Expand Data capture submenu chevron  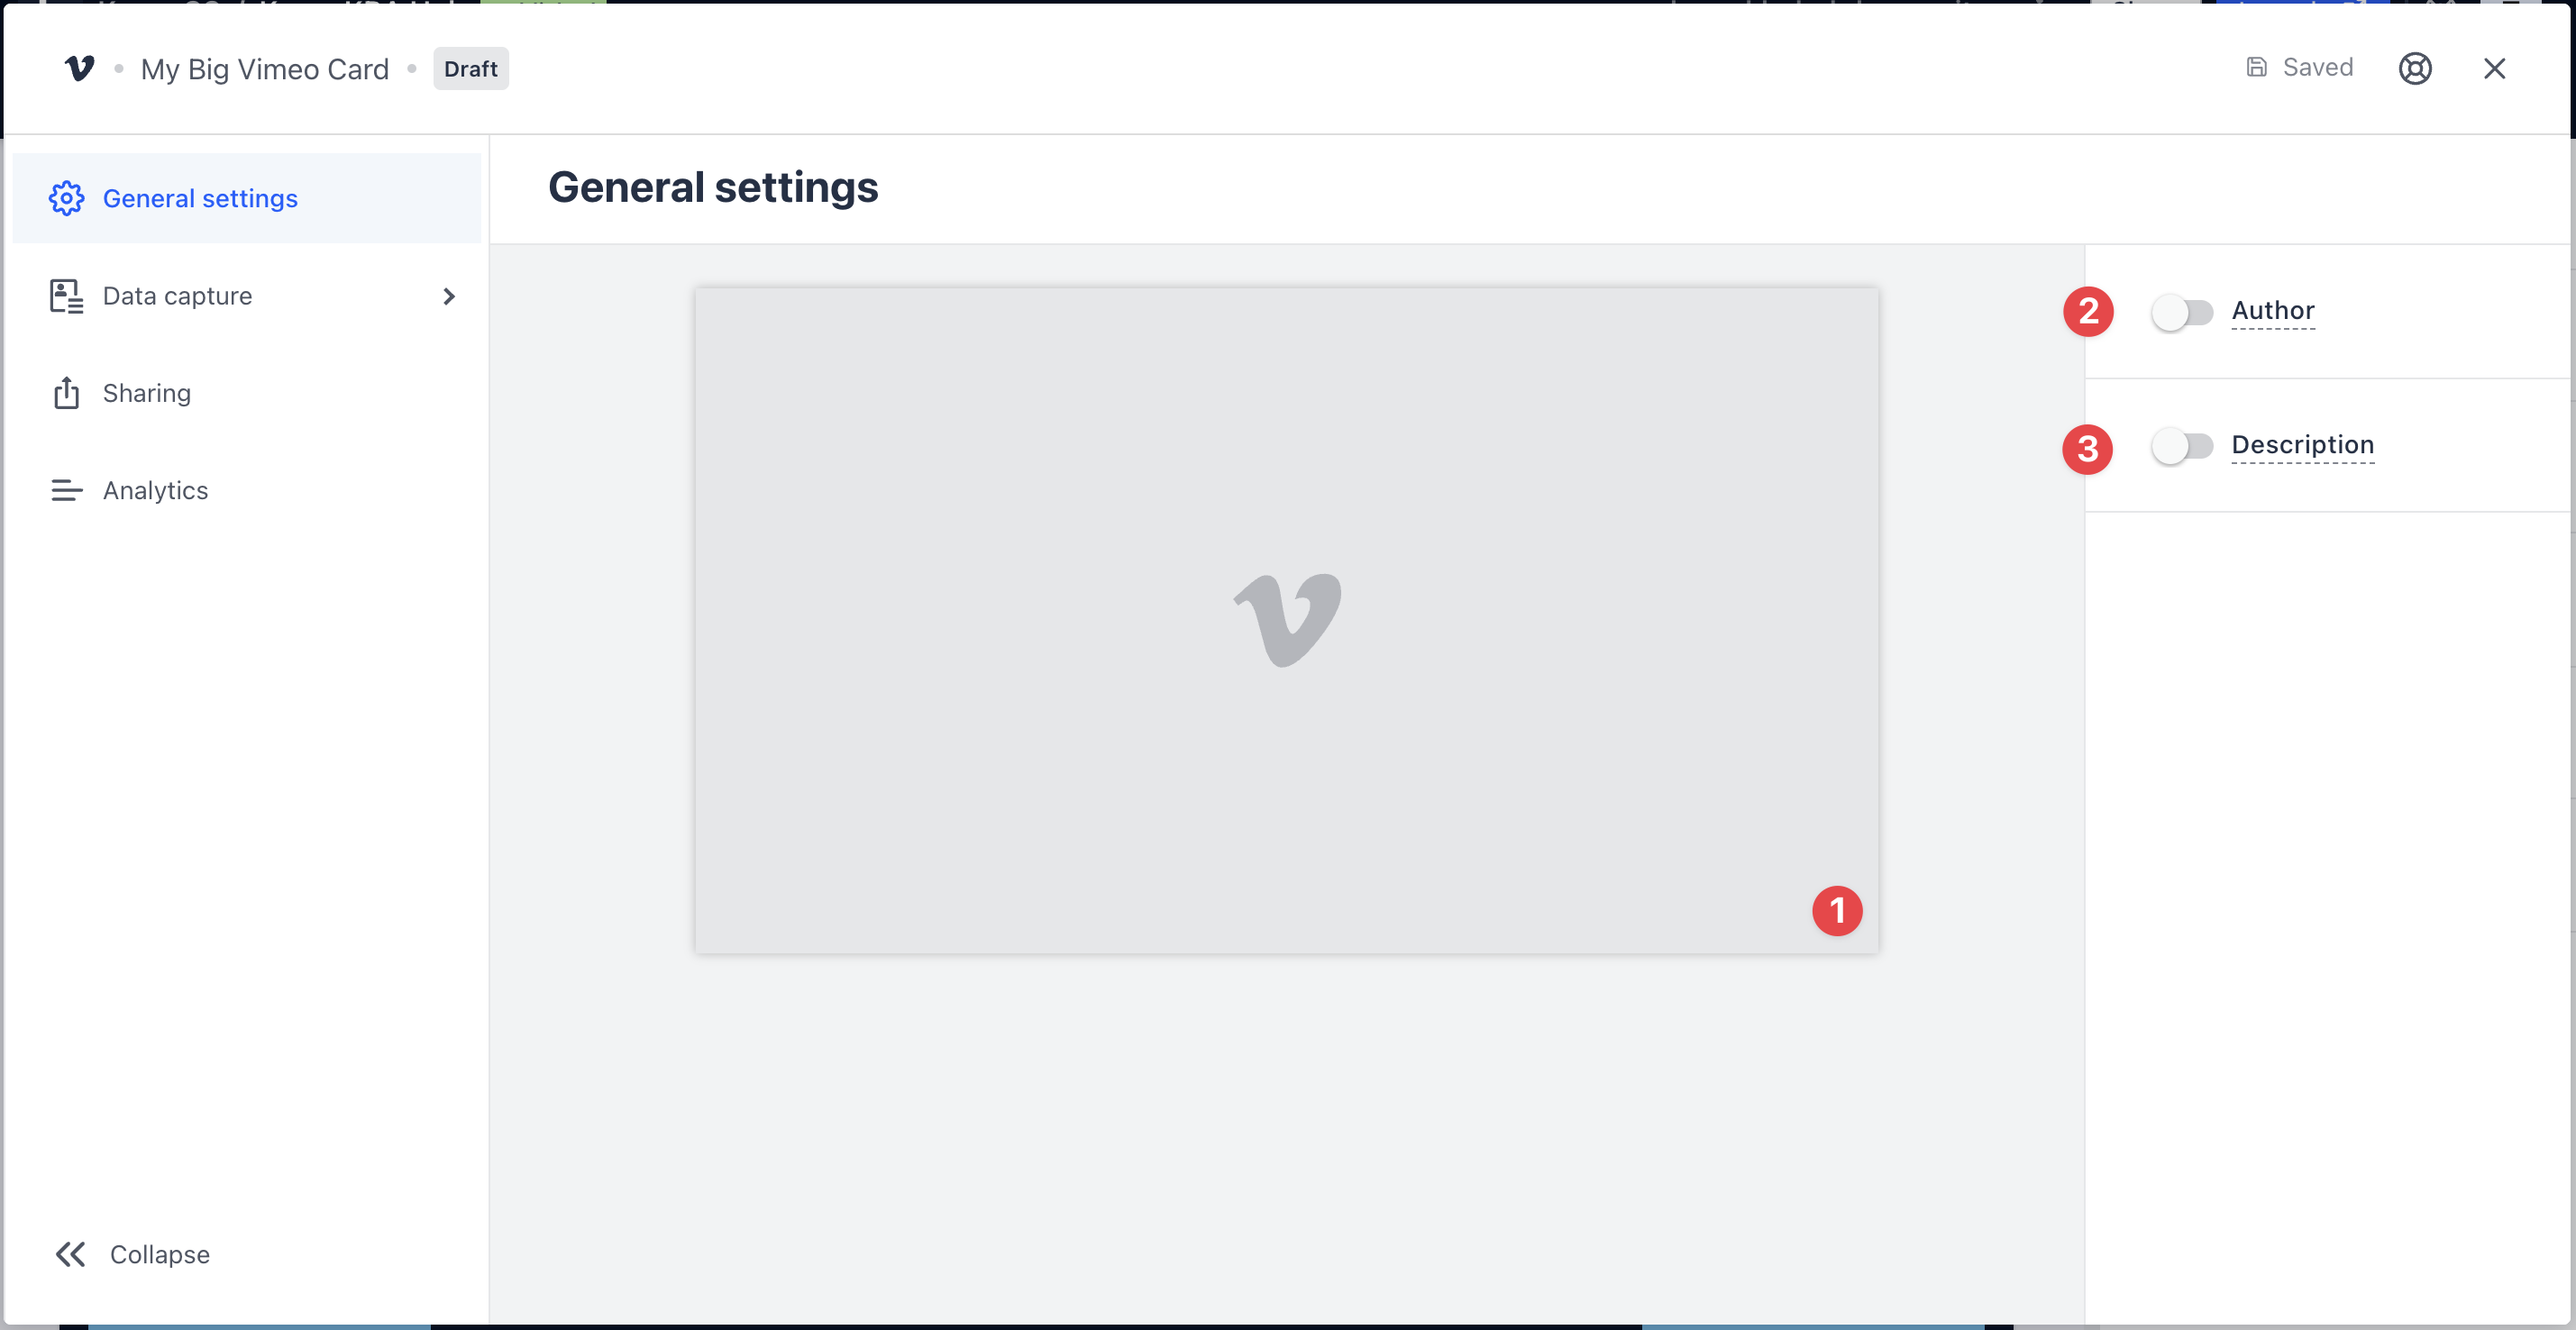point(449,296)
